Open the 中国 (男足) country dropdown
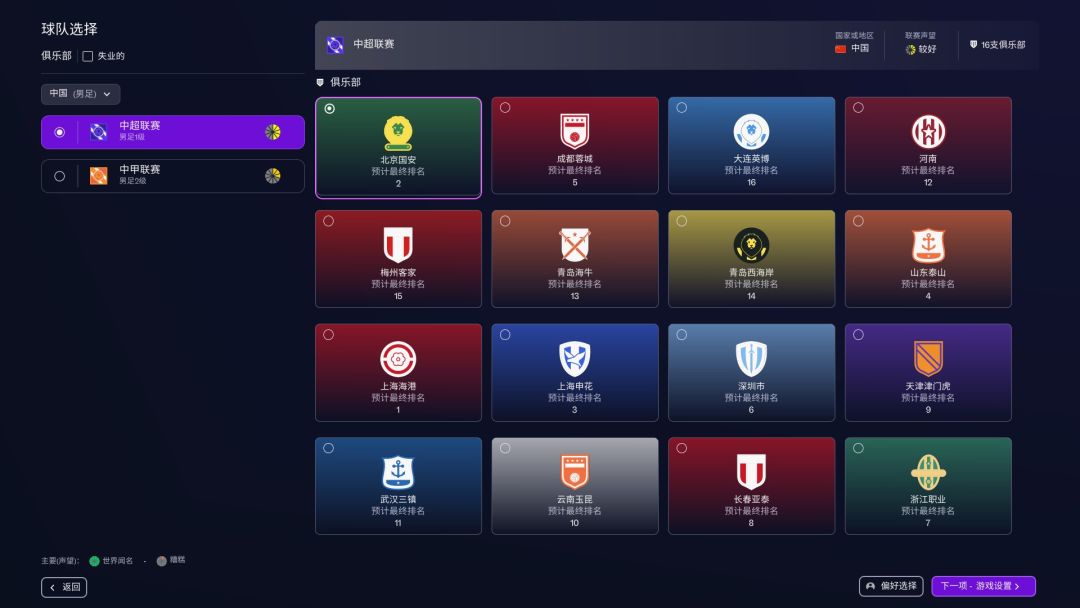The height and width of the screenshot is (608, 1080). pos(81,94)
